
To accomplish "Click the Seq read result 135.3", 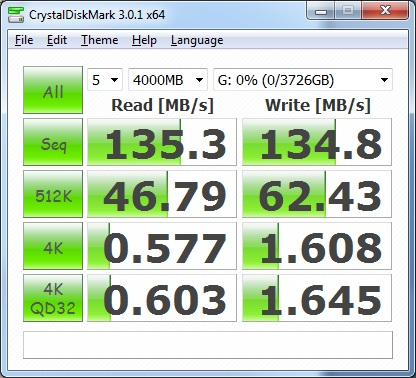I will tap(162, 142).
